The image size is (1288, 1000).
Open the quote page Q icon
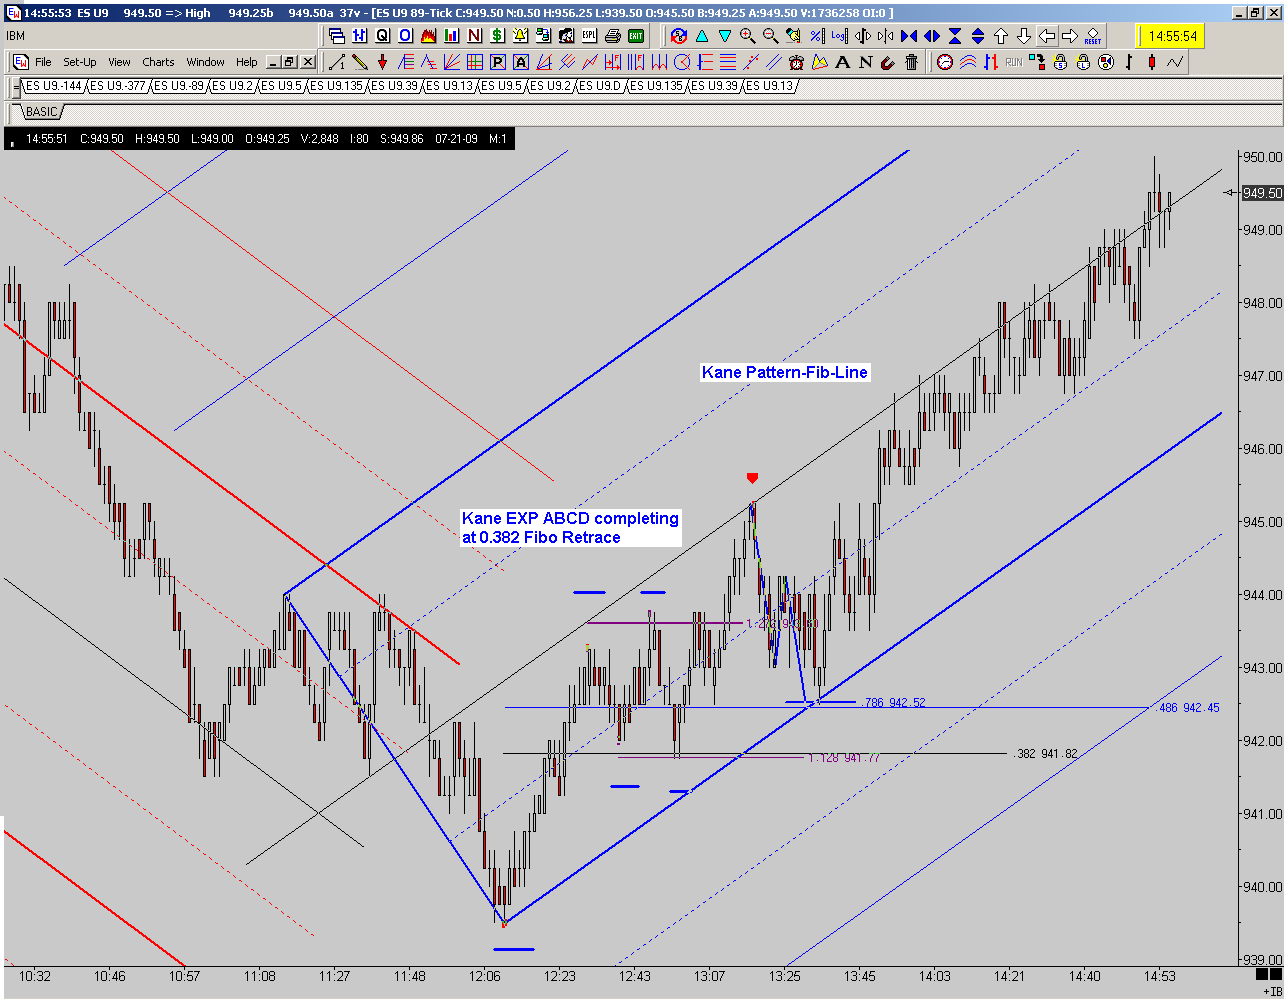[x=382, y=36]
